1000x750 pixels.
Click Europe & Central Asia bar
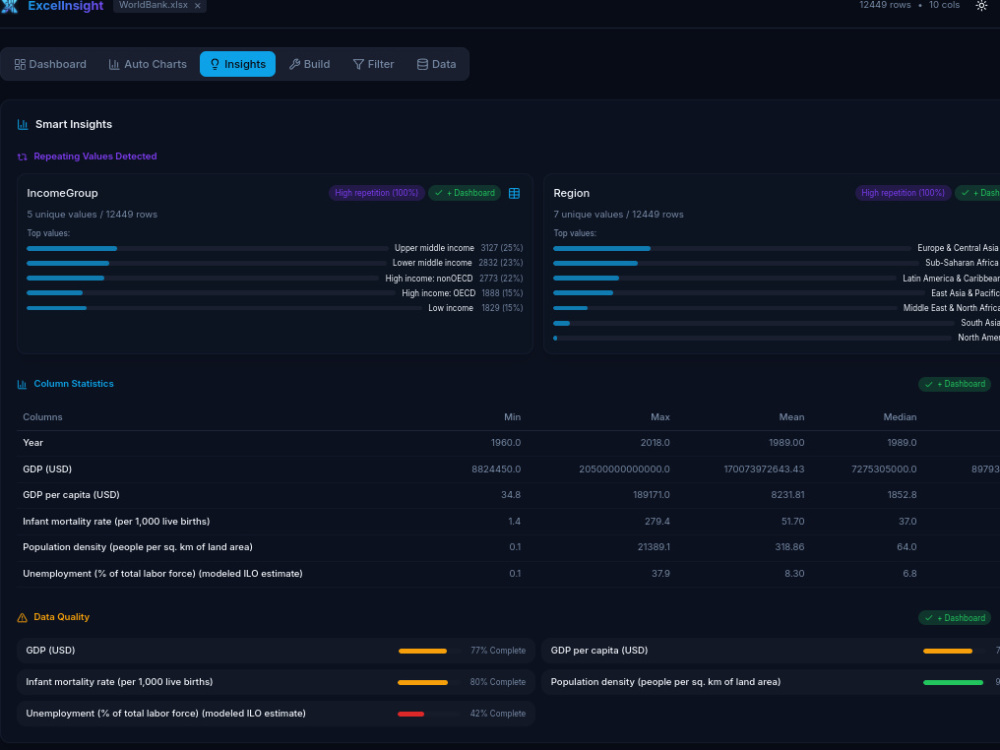coord(732,248)
